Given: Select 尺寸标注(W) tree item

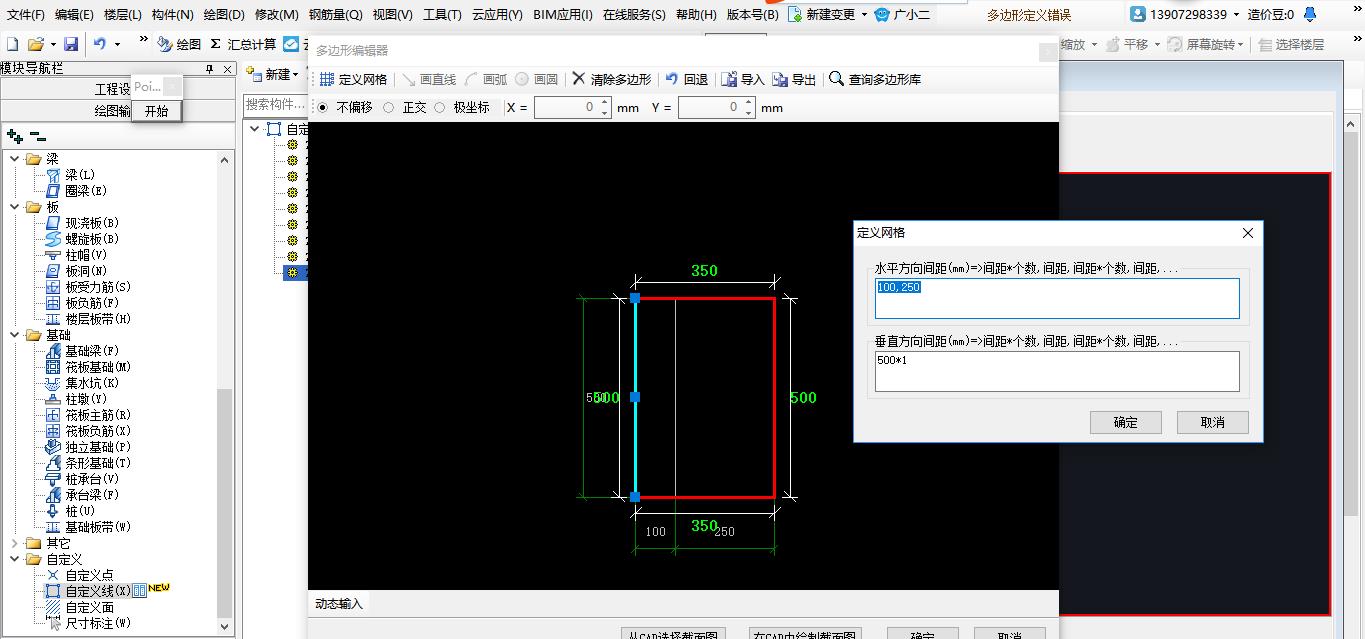Looking at the screenshot, I should (x=98, y=623).
